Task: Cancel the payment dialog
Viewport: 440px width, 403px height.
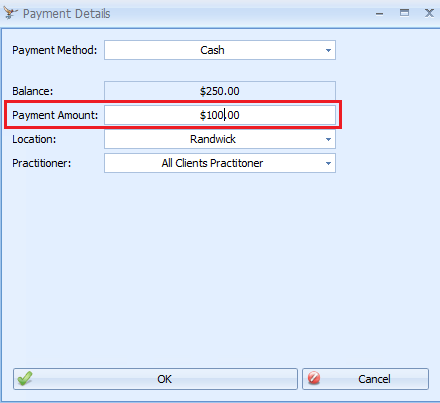Action: pos(365,379)
